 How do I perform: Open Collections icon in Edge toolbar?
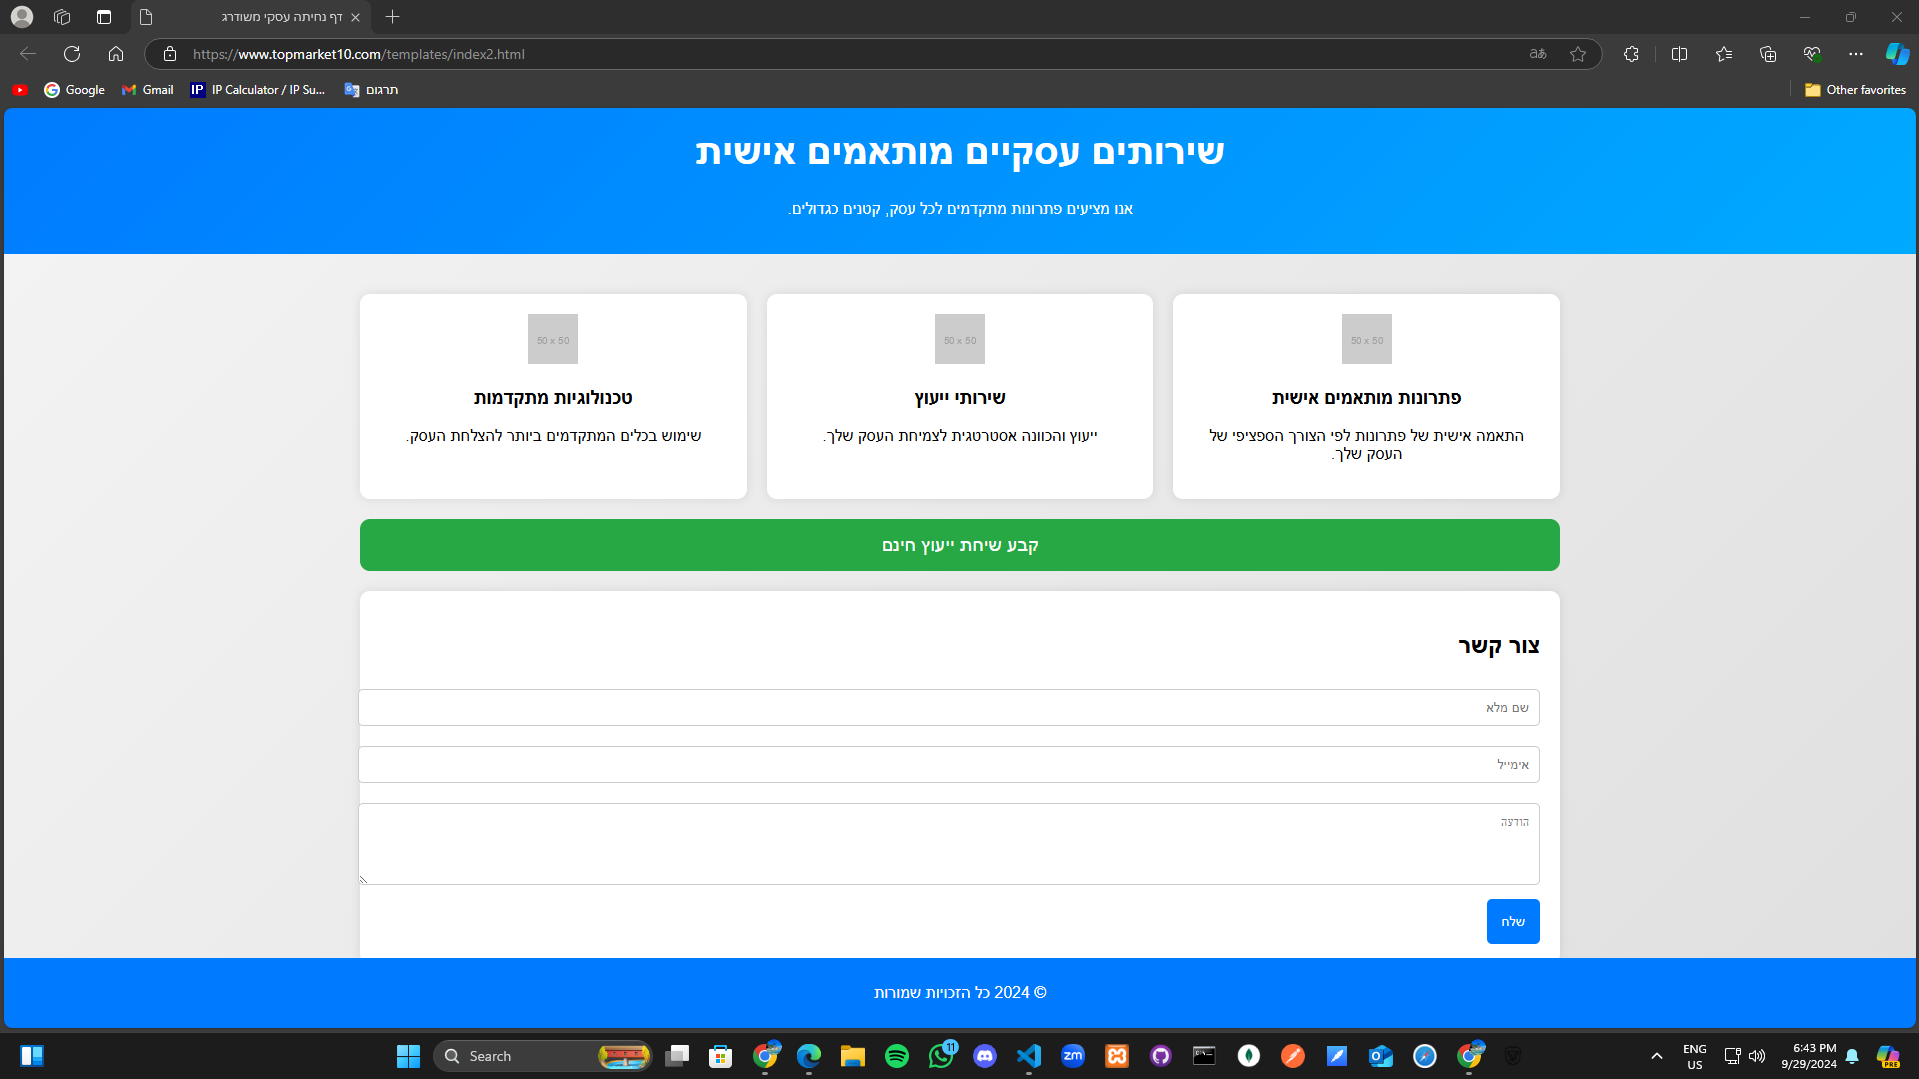(x=1768, y=54)
